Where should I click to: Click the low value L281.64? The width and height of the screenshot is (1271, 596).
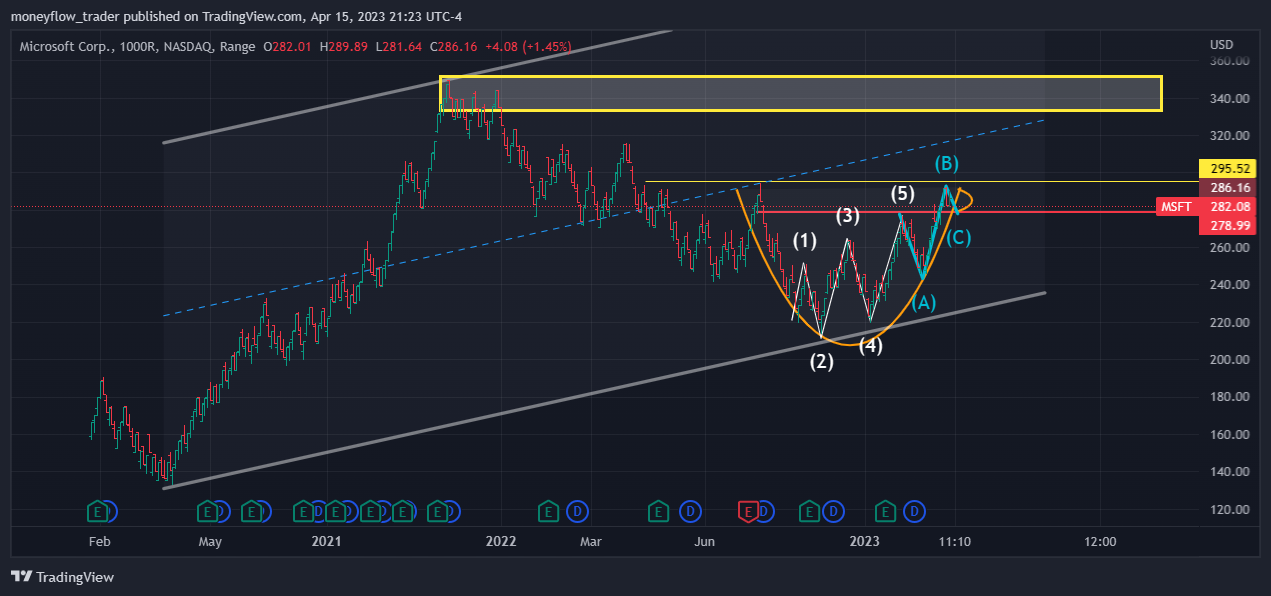[x=399, y=46]
